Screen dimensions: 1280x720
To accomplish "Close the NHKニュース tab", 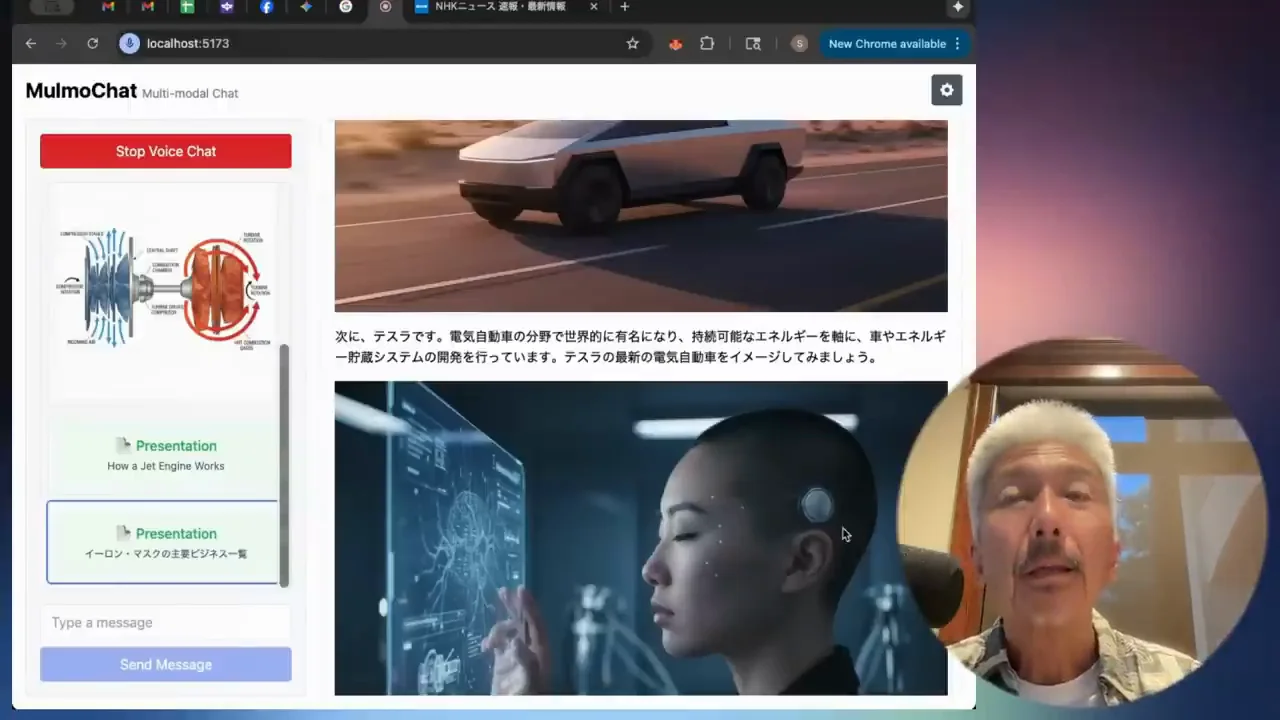I will click(x=594, y=7).
